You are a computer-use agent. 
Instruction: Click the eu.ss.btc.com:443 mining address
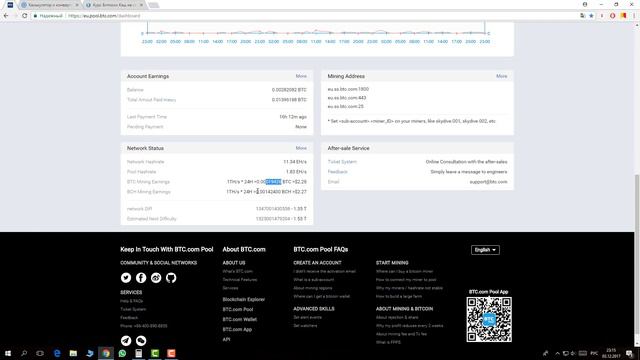347,98
